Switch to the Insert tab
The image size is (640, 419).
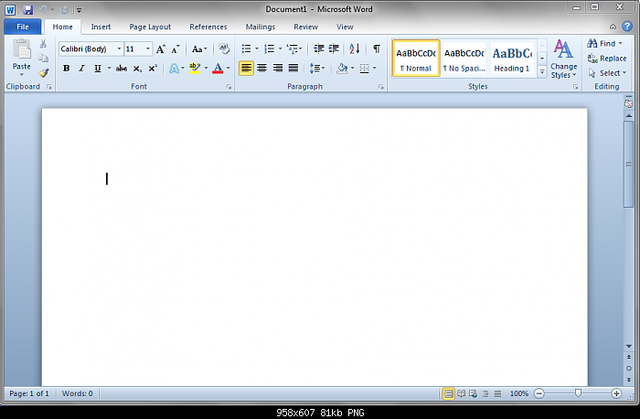(101, 27)
